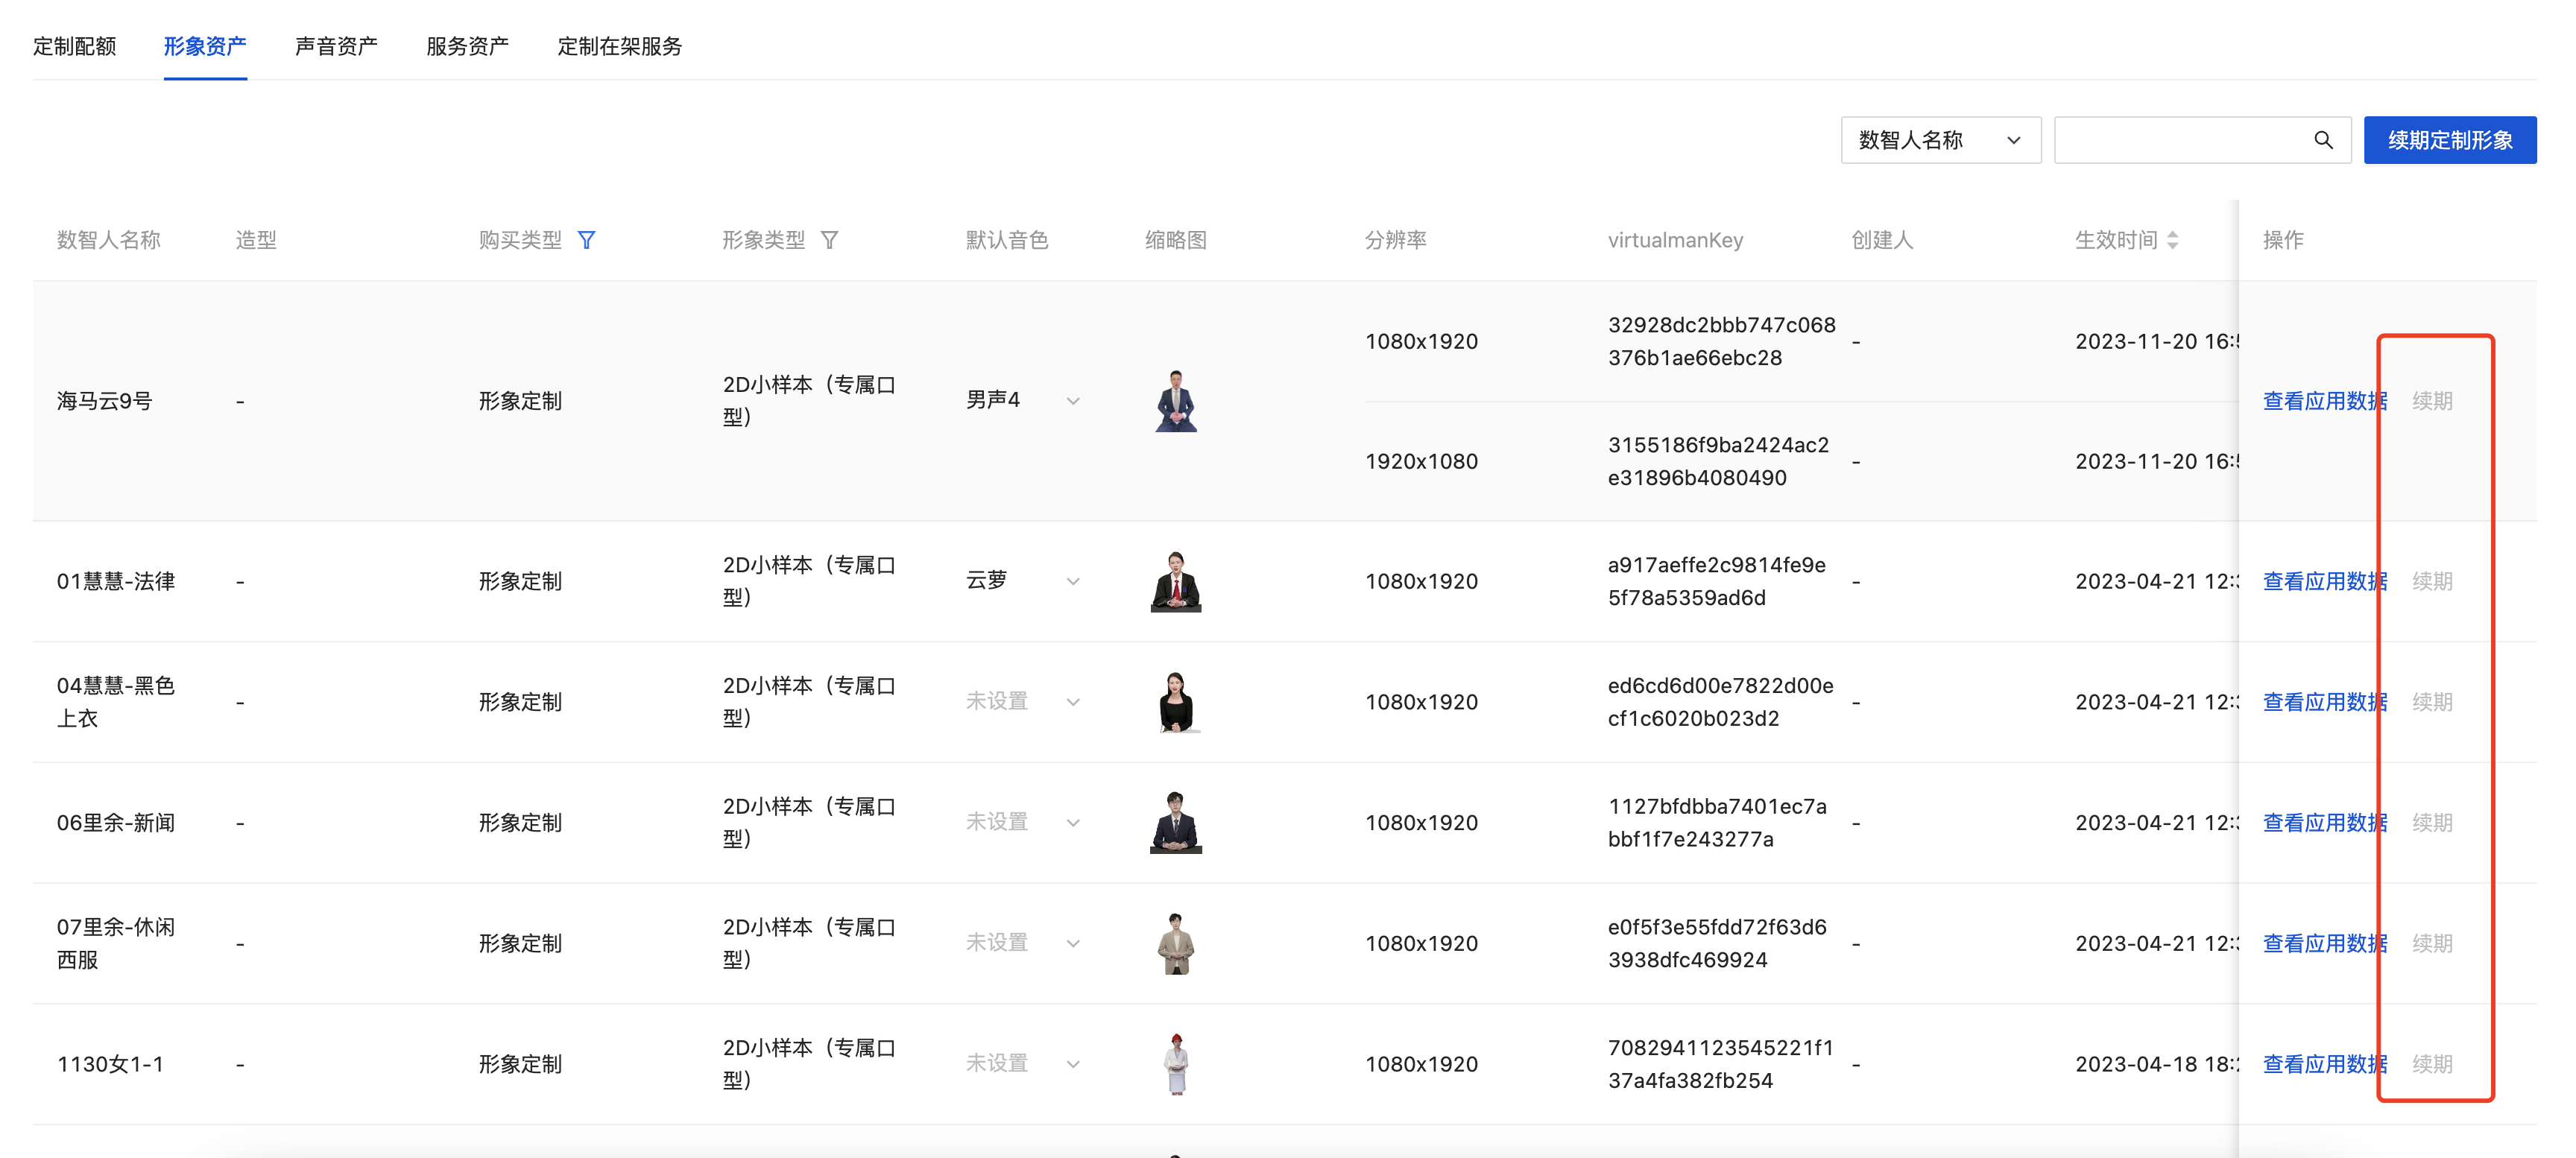Click 续期 for 海马云9号 row

point(2432,401)
